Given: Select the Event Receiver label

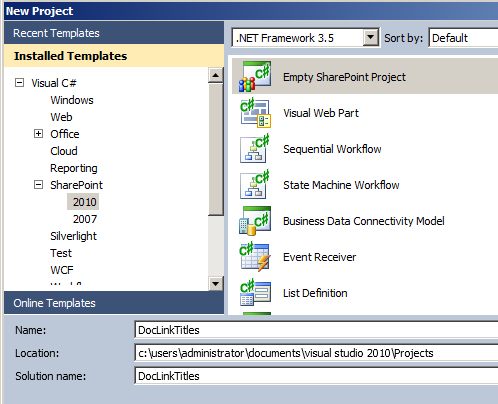Looking at the screenshot, I should point(319,257).
